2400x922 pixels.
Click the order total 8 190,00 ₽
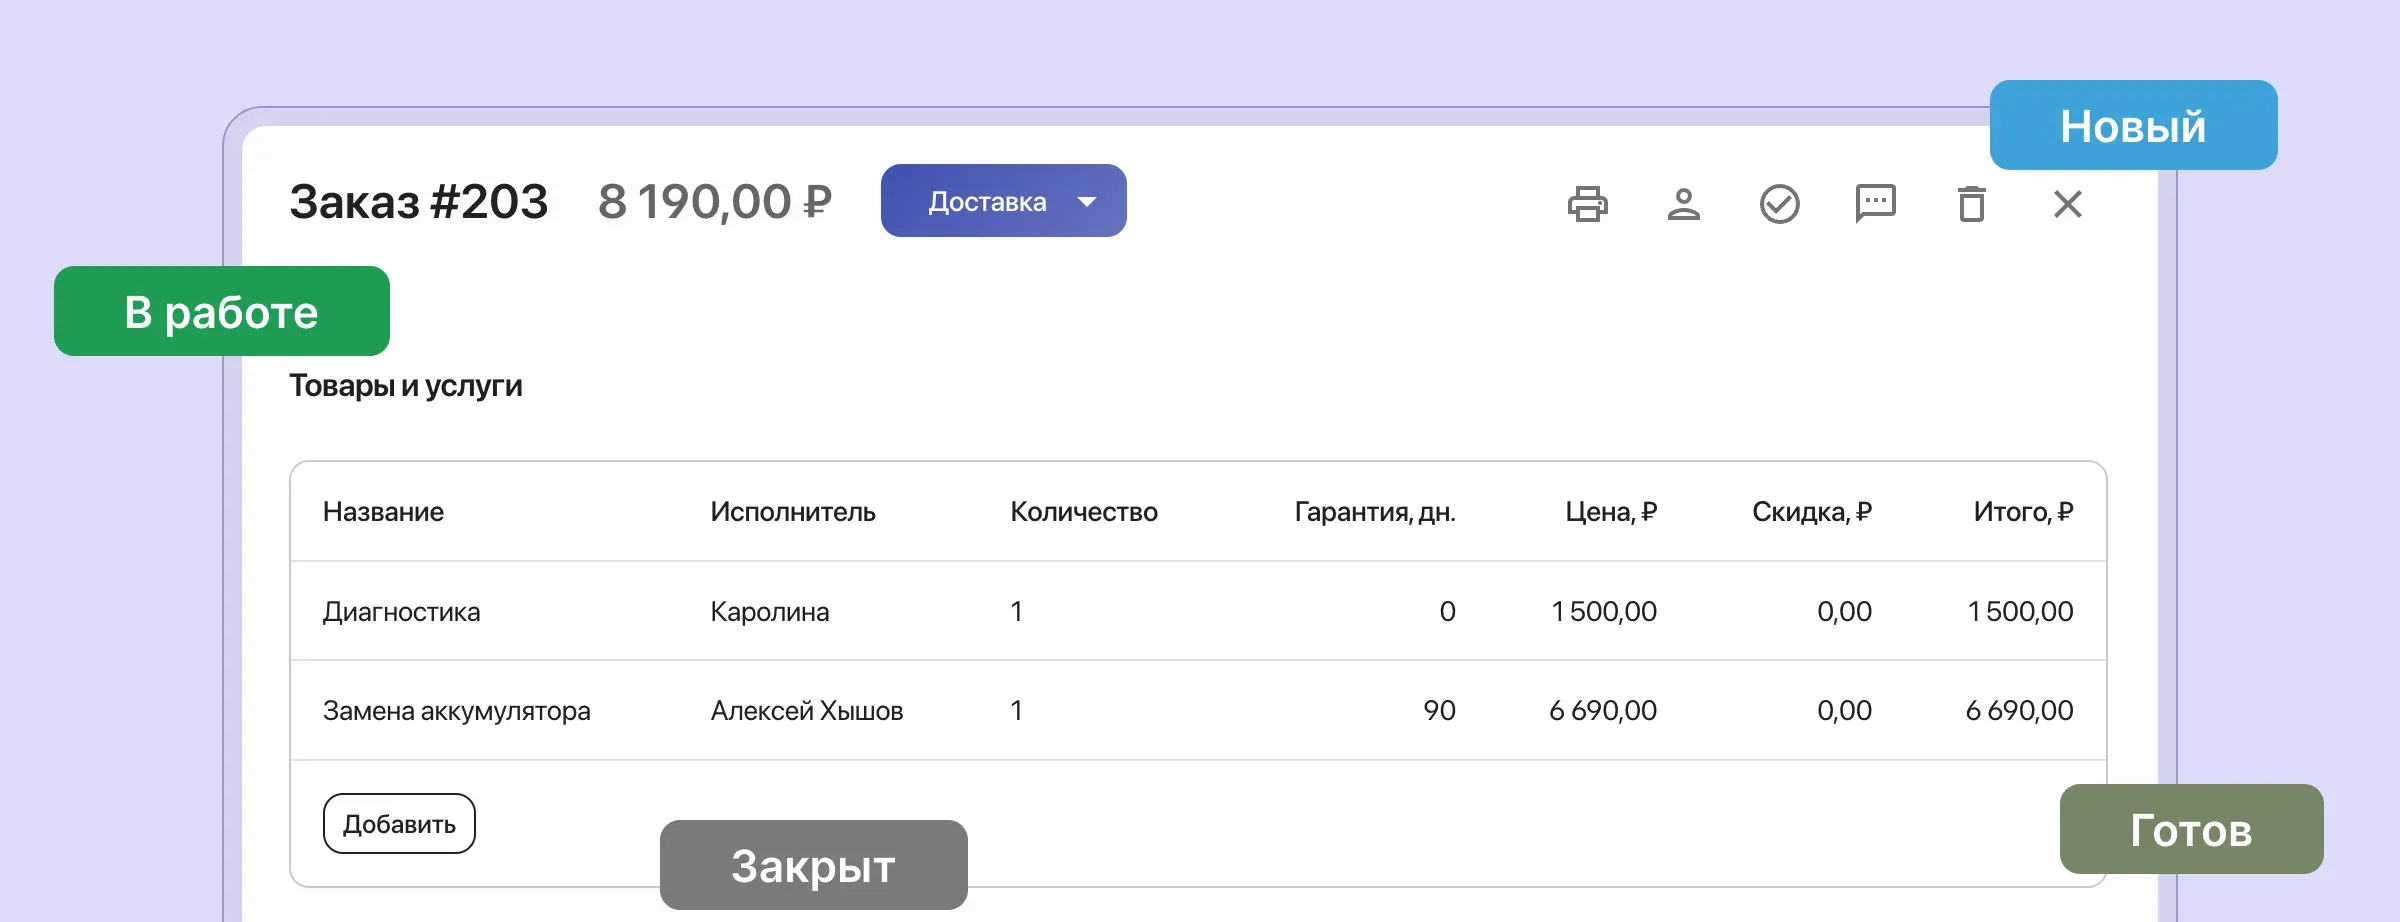click(x=716, y=200)
